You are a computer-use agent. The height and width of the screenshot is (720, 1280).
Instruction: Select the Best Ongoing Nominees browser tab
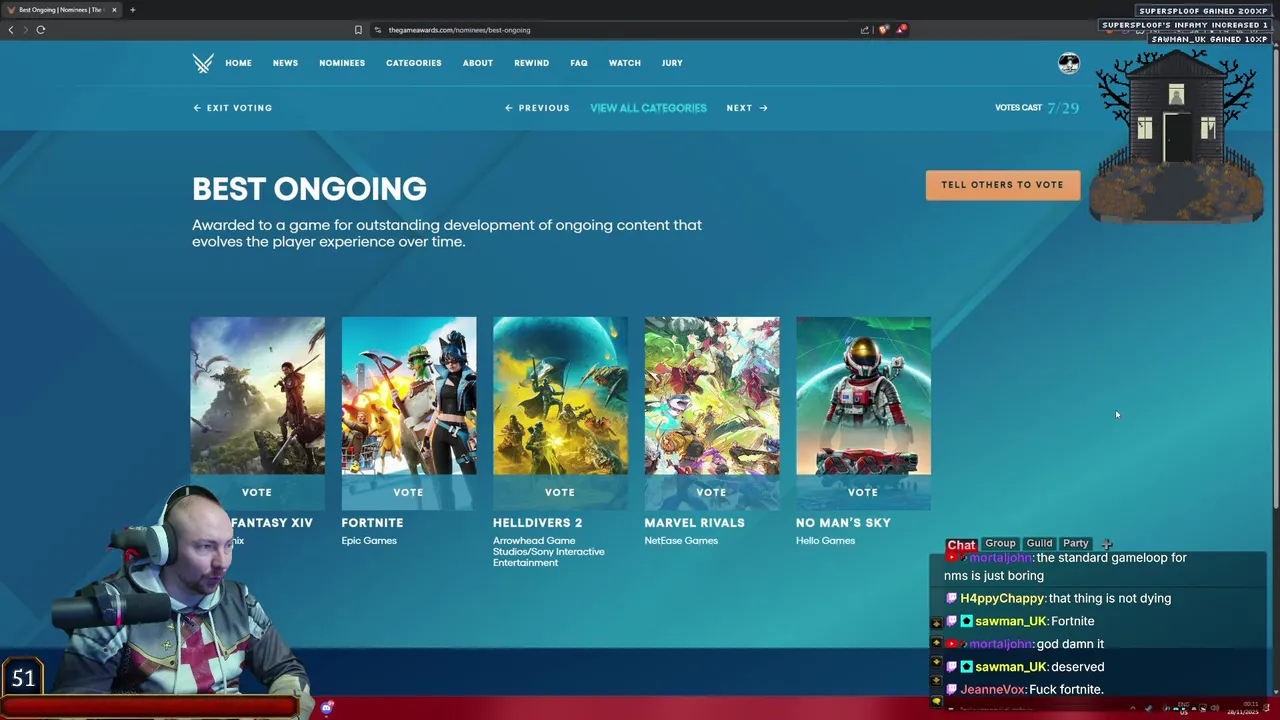[60, 10]
